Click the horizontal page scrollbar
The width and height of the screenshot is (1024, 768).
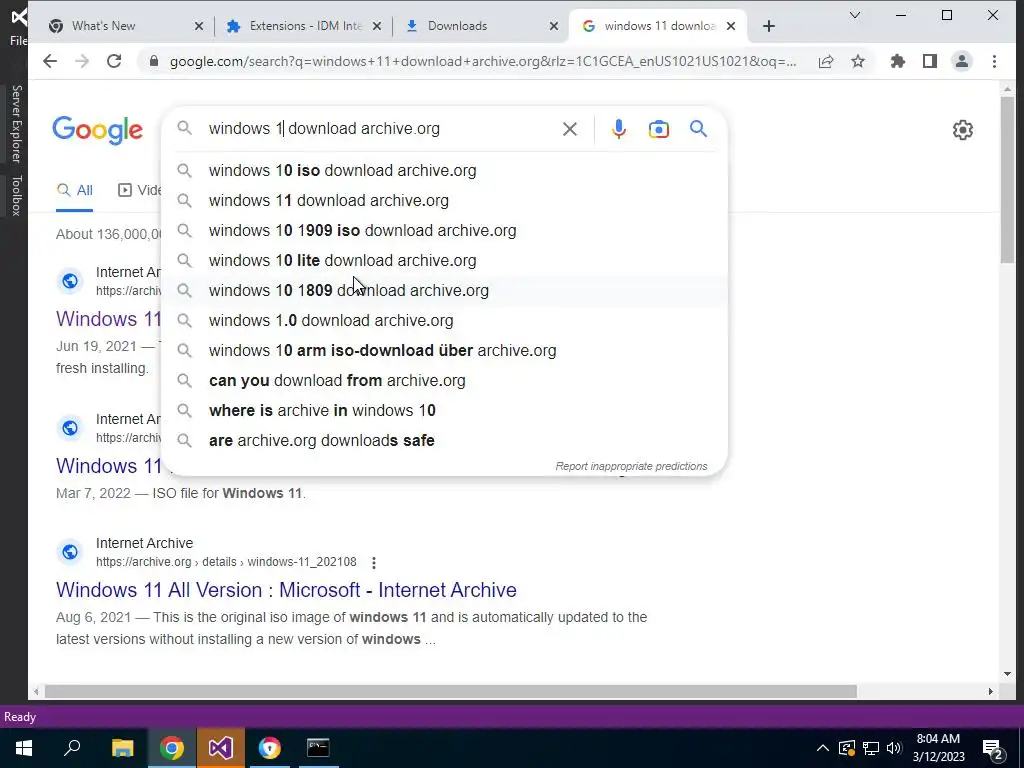click(451, 691)
